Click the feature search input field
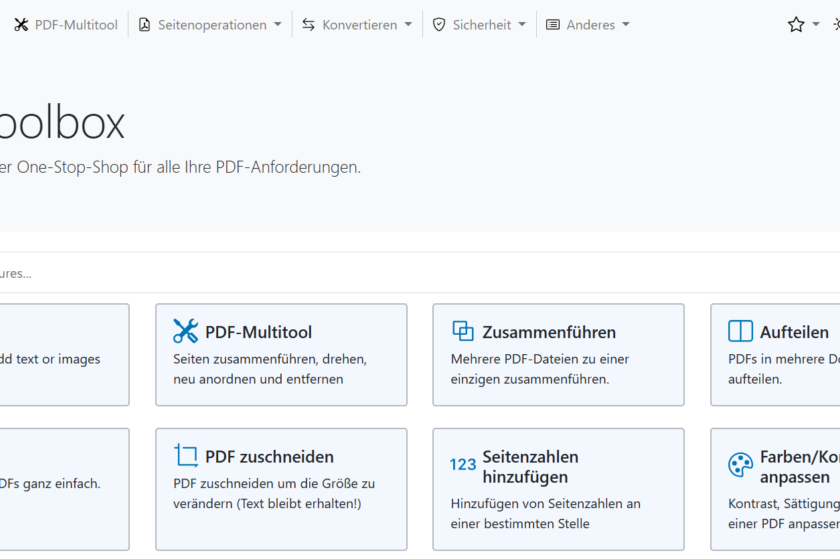 (400, 273)
